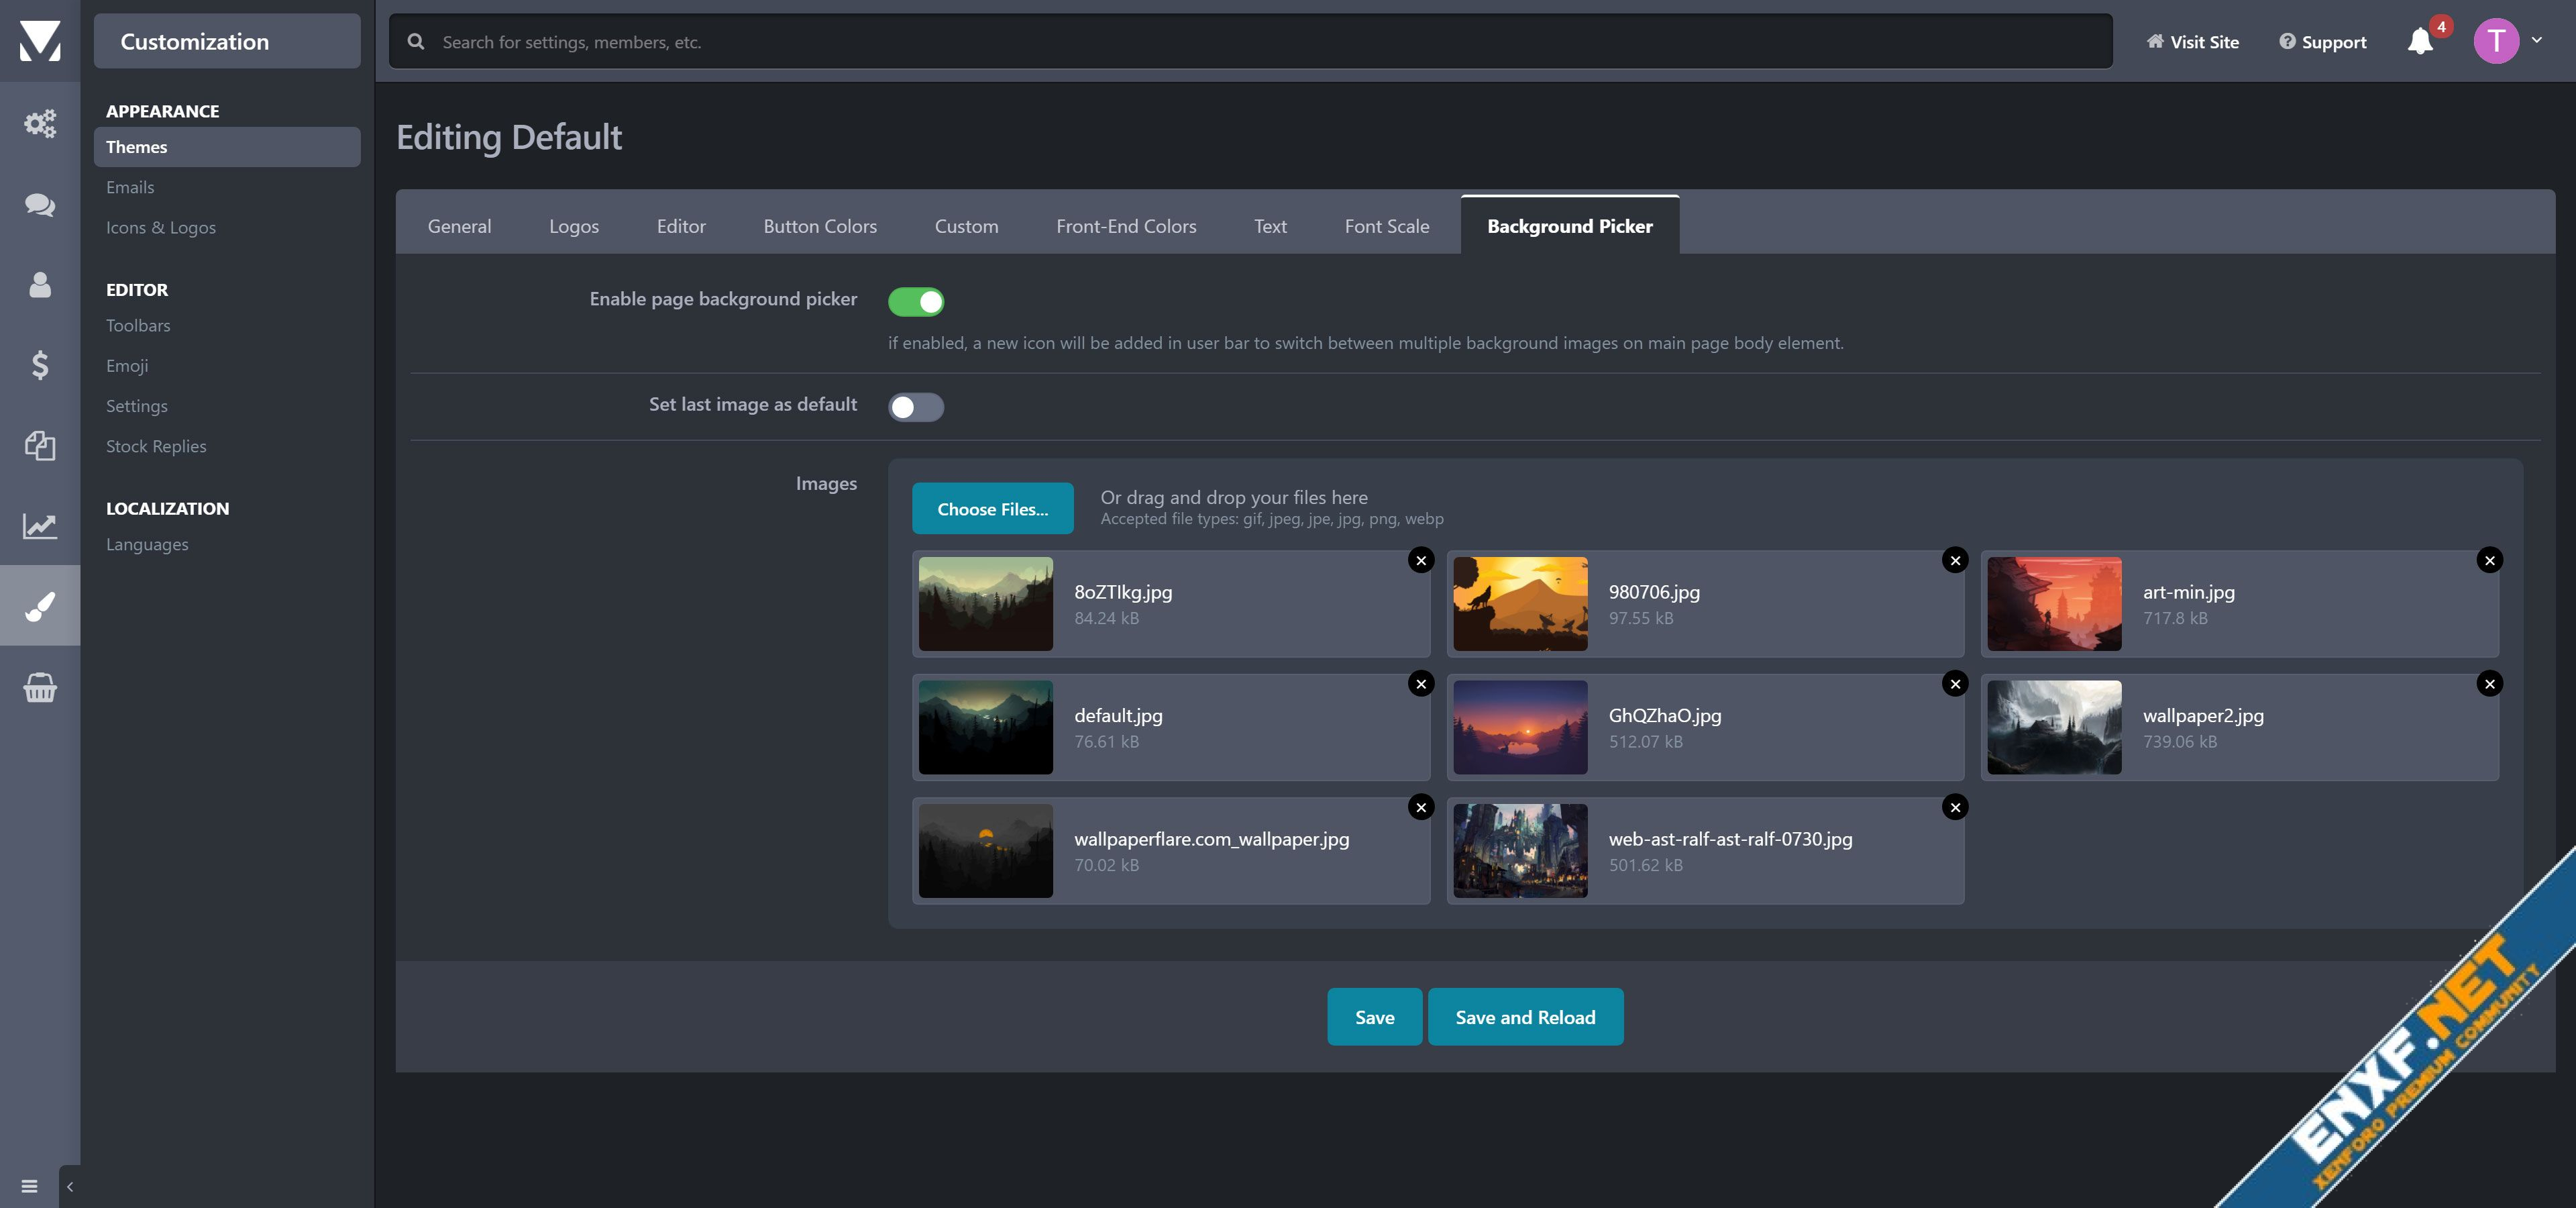Image resolution: width=2576 pixels, height=1208 pixels.
Task: Remove the art-min.jpg image
Action: [x=2489, y=560]
